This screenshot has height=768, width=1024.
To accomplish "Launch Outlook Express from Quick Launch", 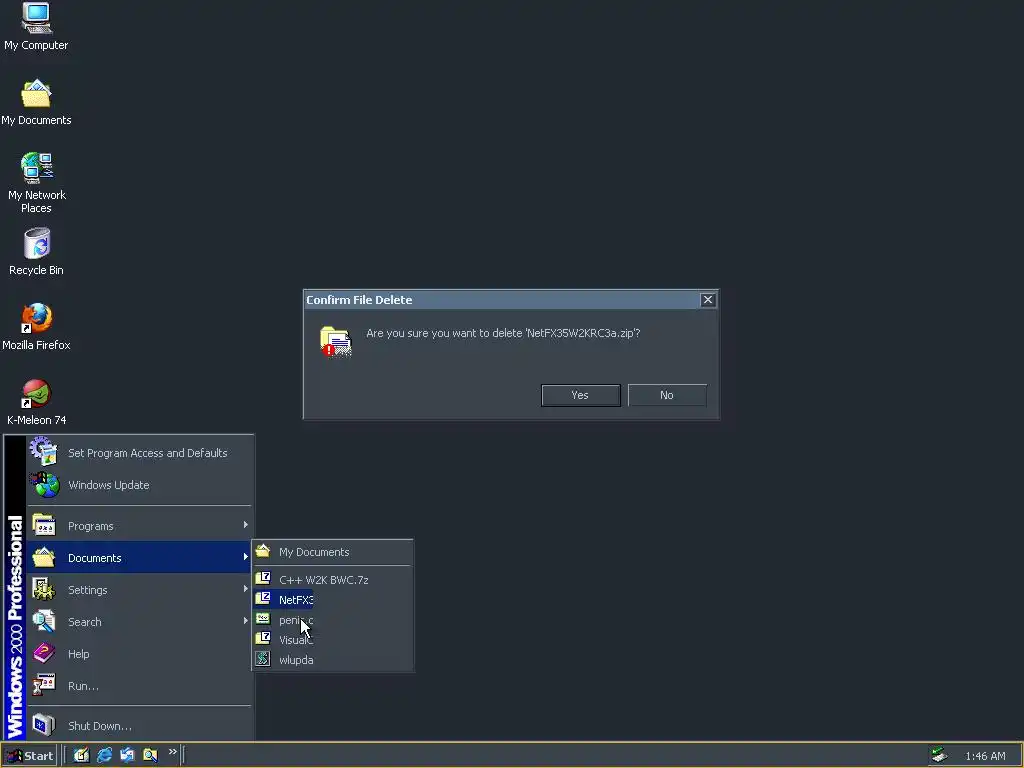I will coord(127,755).
